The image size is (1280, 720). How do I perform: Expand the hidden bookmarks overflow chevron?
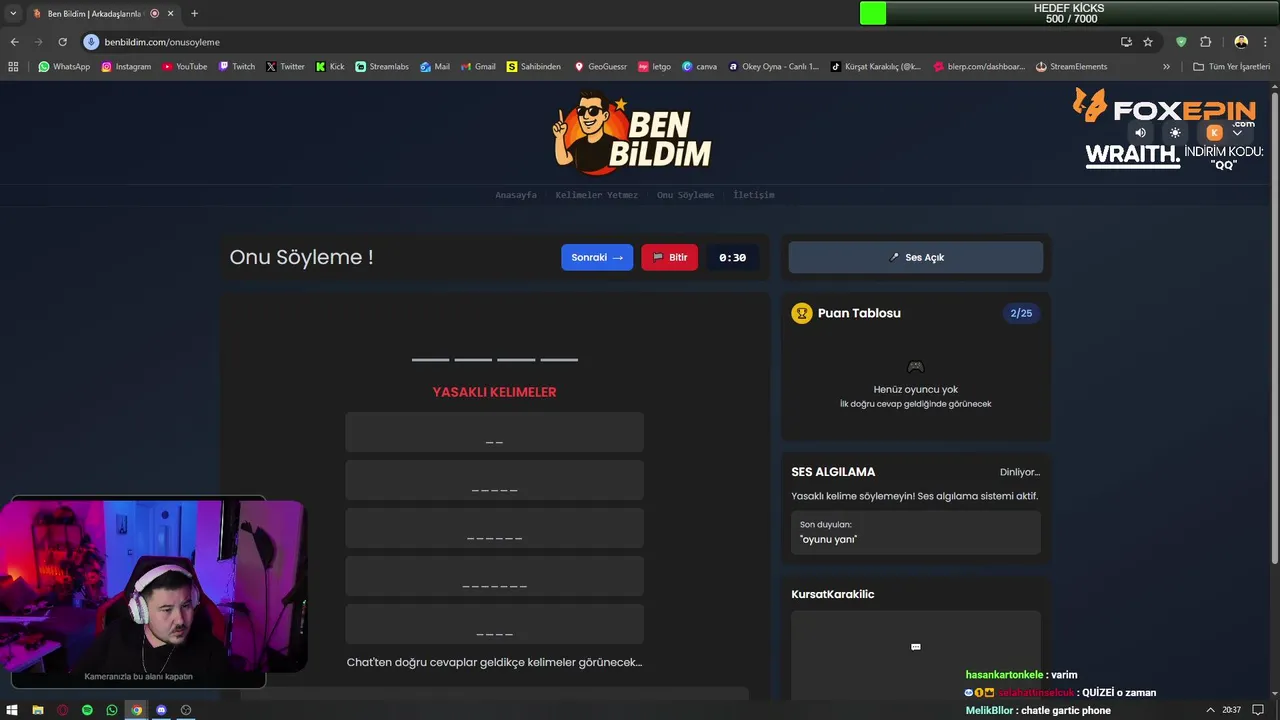pyautogui.click(x=1166, y=67)
